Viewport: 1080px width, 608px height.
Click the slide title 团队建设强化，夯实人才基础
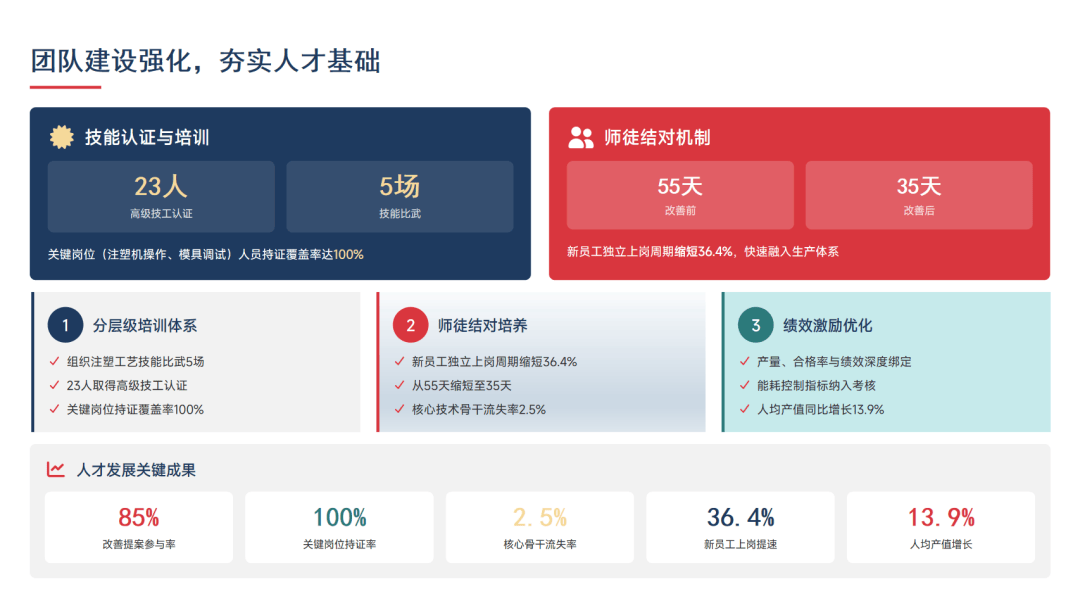pyautogui.click(x=206, y=61)
